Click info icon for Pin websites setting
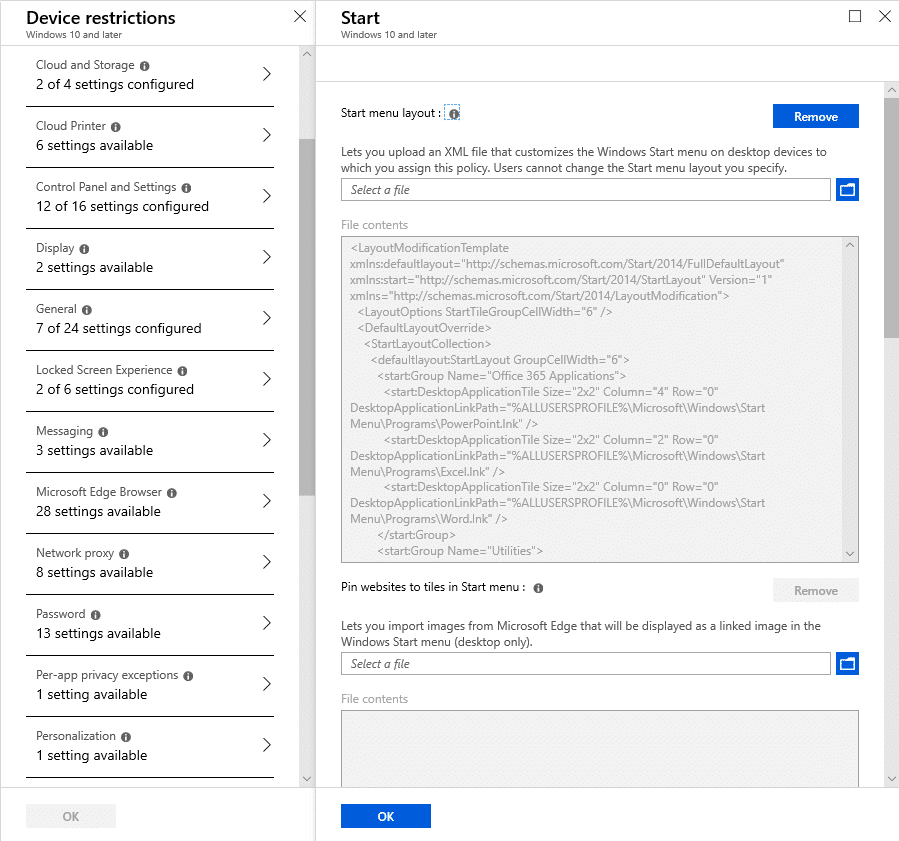The width and height of the screenshot is (899, 841). (538, 588)
